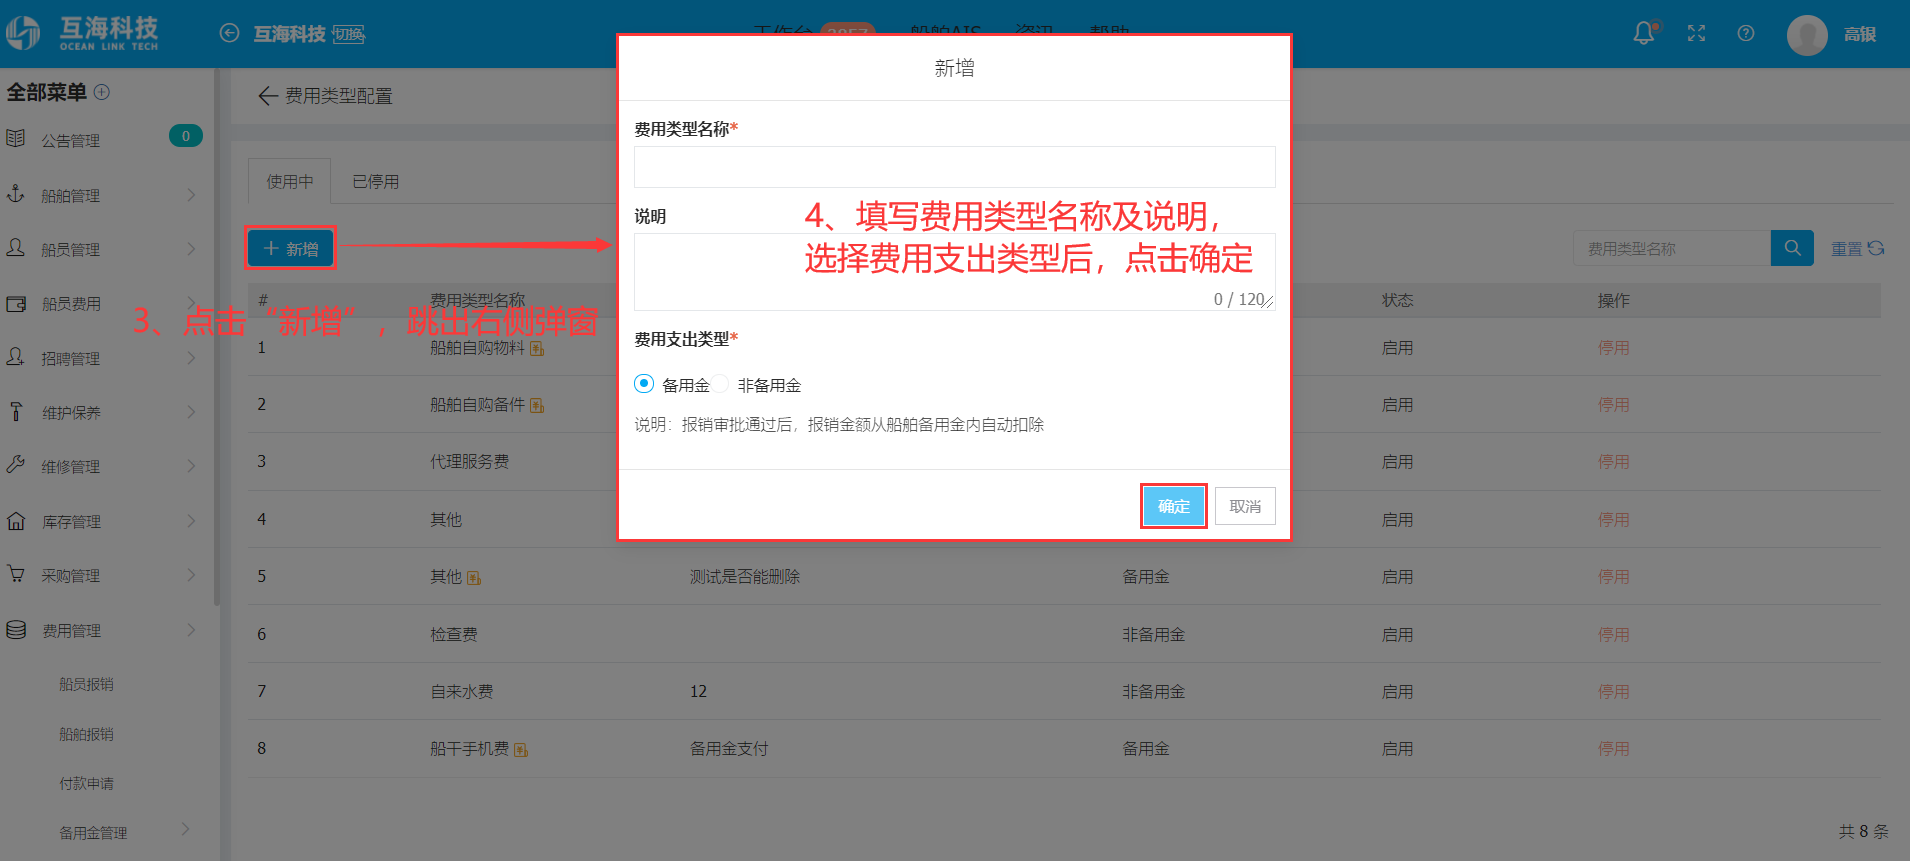This screenshot has height=861, width=1910.
Task: Open the 船舶报销 submenu item
Action: coord(86,734)
